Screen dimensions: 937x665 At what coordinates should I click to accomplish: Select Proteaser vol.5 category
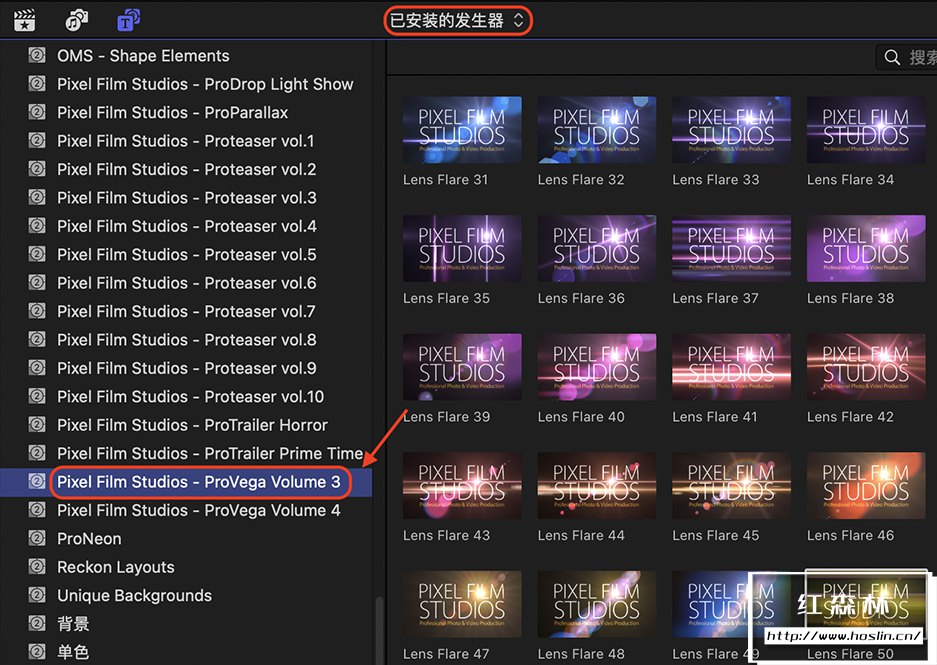186,255
